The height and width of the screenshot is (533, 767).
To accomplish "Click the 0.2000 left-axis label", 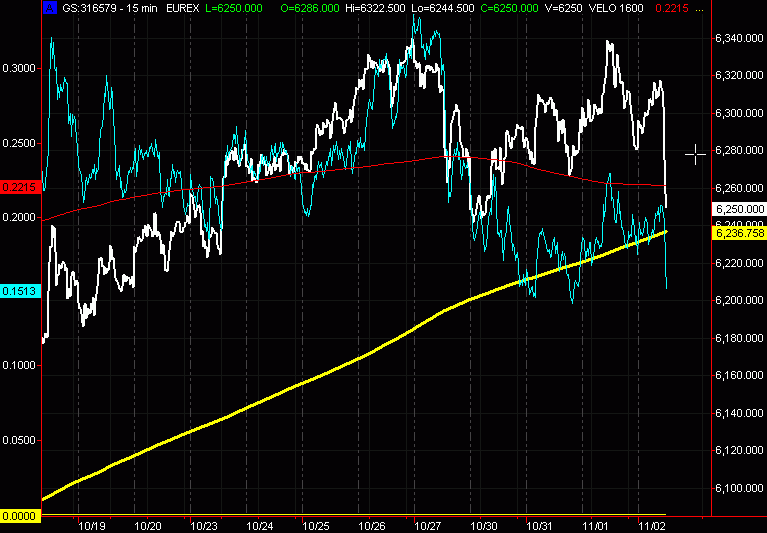I will tap(19, 217).
